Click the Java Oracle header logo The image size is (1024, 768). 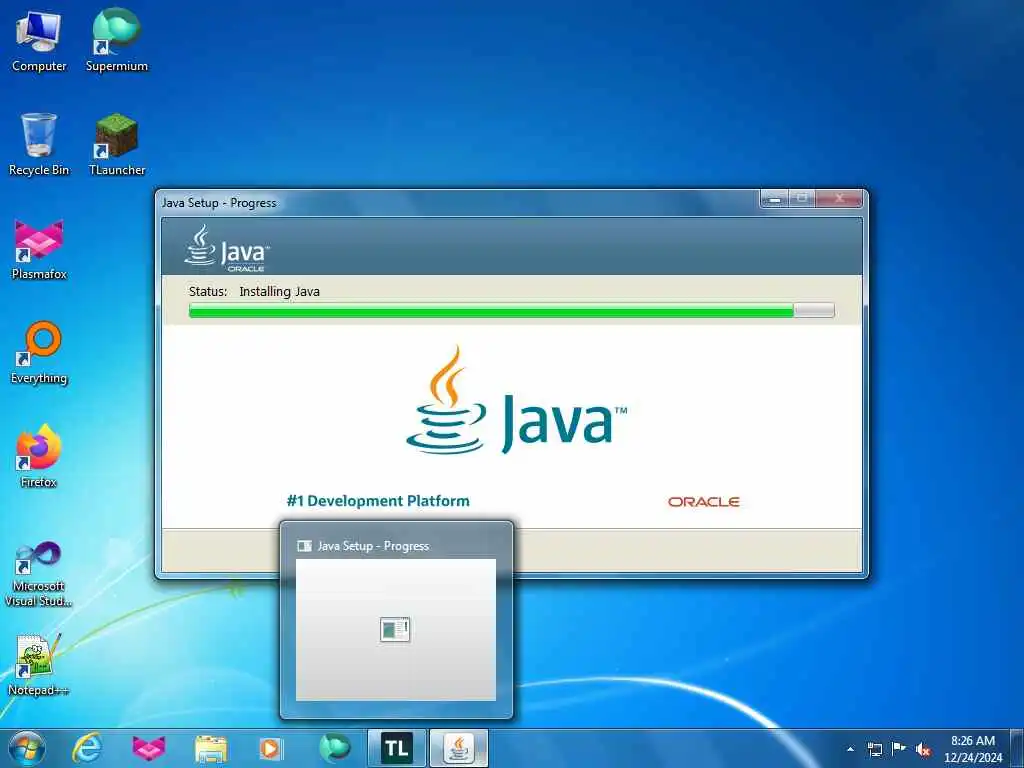click(x=227, y=249)
